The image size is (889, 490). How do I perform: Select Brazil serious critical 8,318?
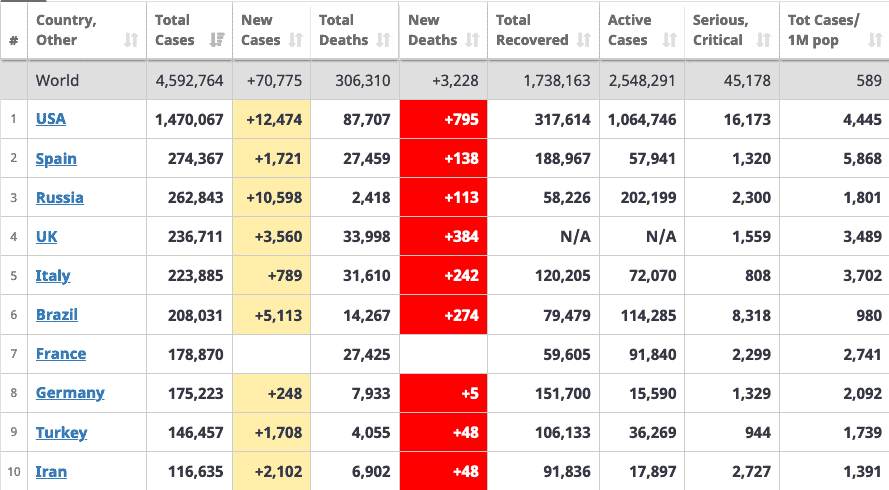[x=751, y=315]
